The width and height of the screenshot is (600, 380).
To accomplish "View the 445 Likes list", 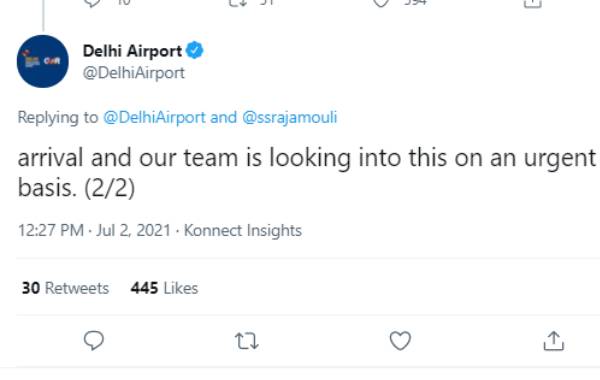I will [x=165, y=288].
